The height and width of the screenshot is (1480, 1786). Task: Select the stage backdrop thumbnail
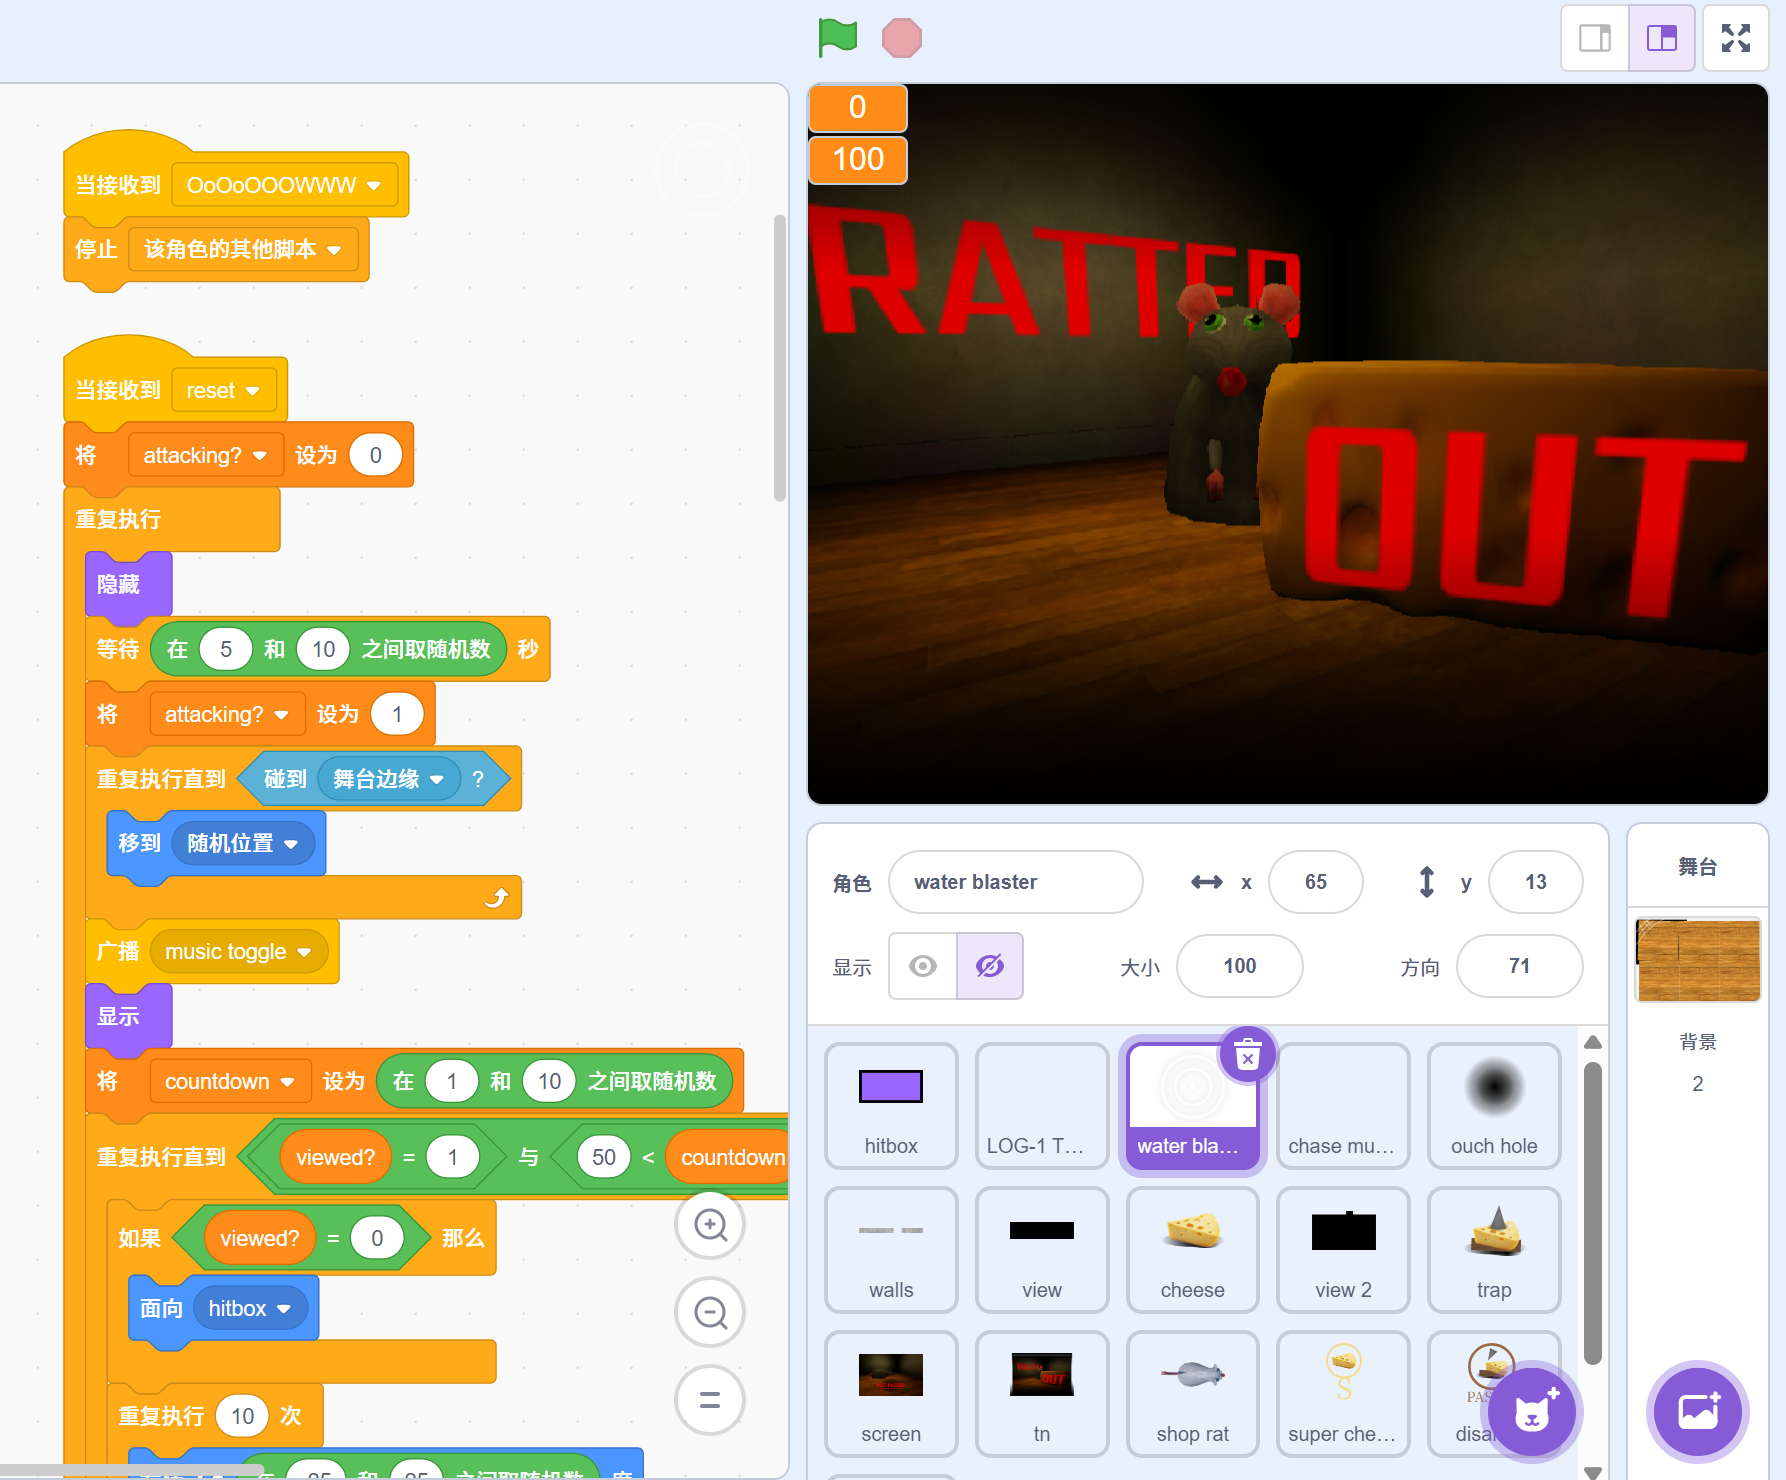coord(1697,960)
